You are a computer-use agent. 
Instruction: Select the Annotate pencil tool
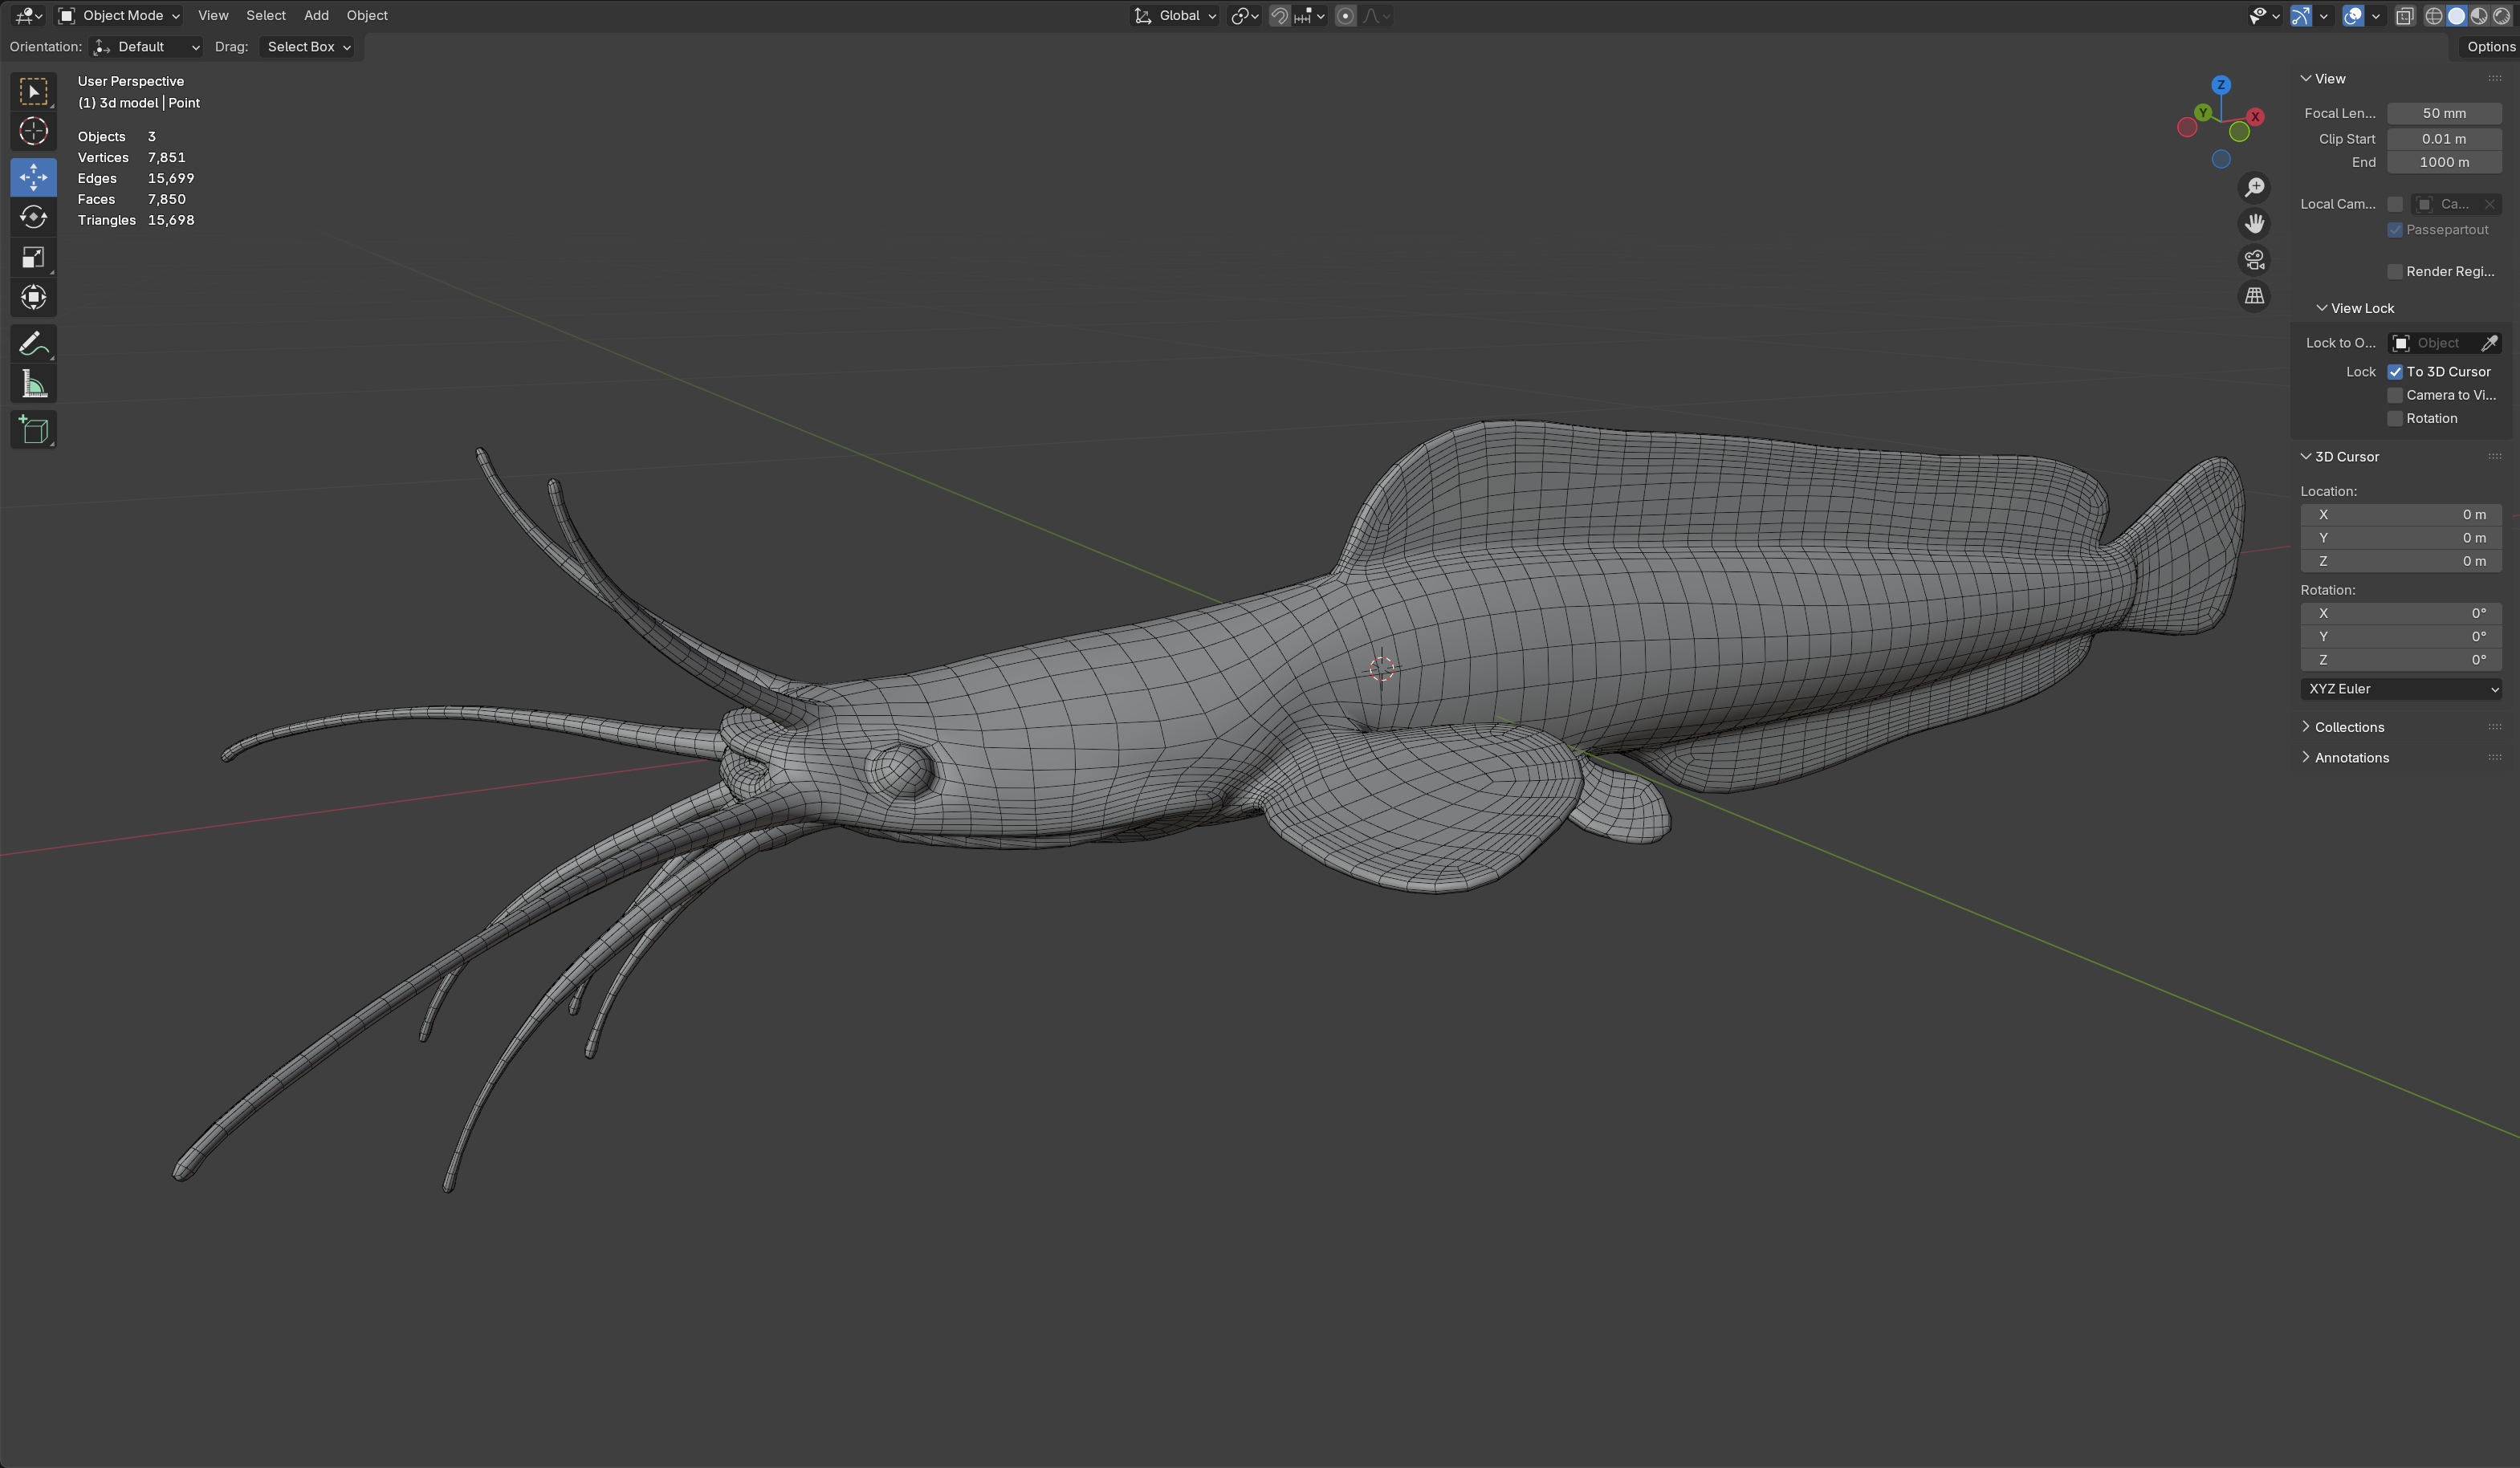[33, 344]
